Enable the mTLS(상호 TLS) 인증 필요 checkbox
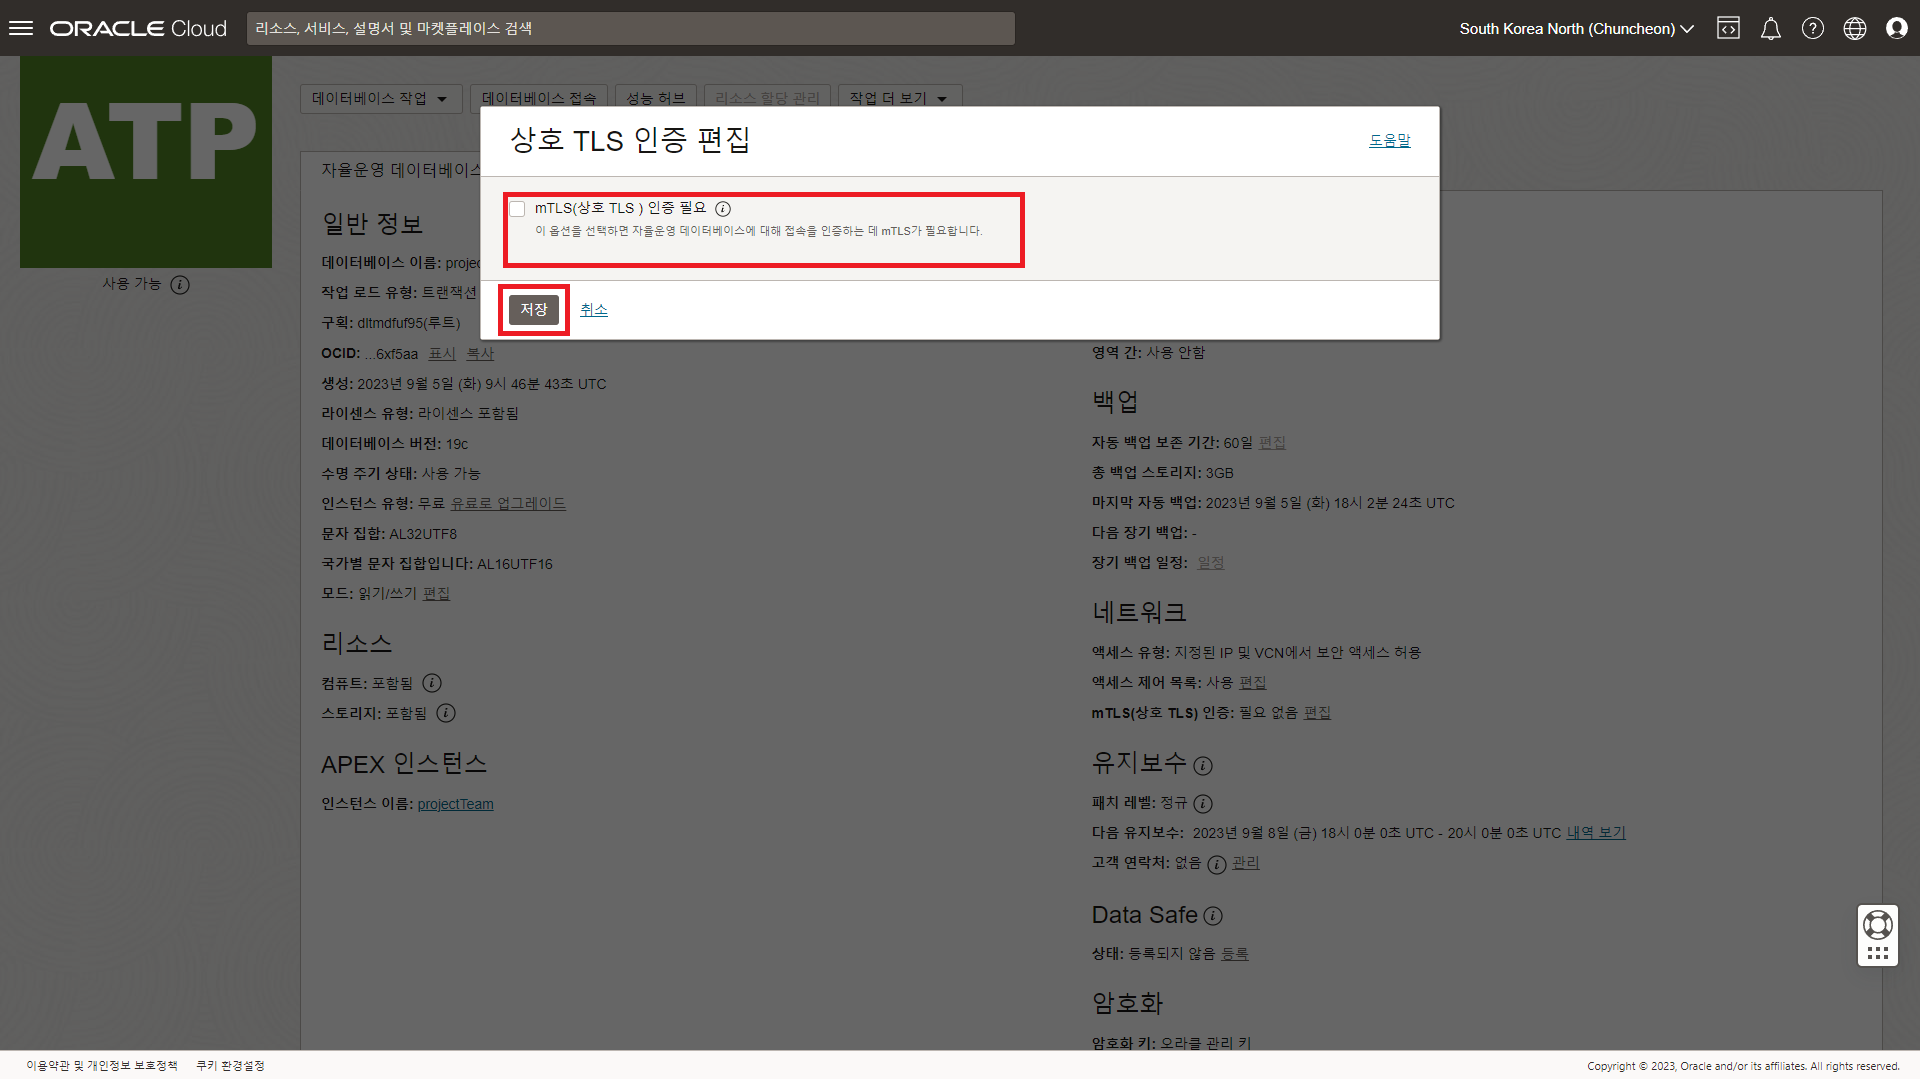 coord(517,209)
